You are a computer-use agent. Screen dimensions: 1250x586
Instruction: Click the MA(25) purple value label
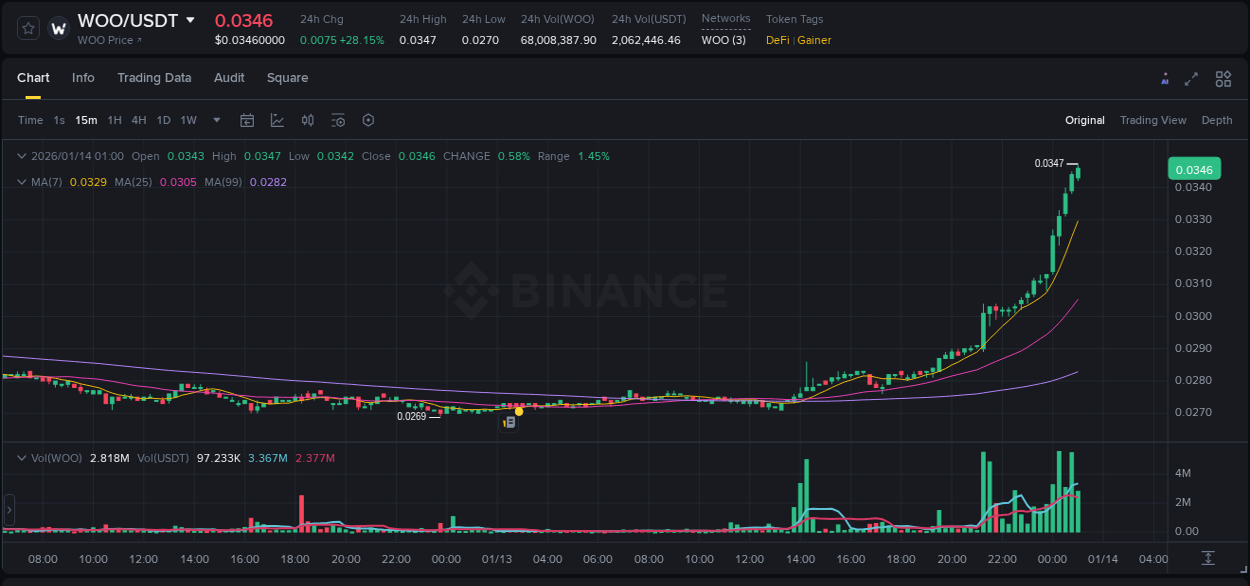click(x=179, y=182)
